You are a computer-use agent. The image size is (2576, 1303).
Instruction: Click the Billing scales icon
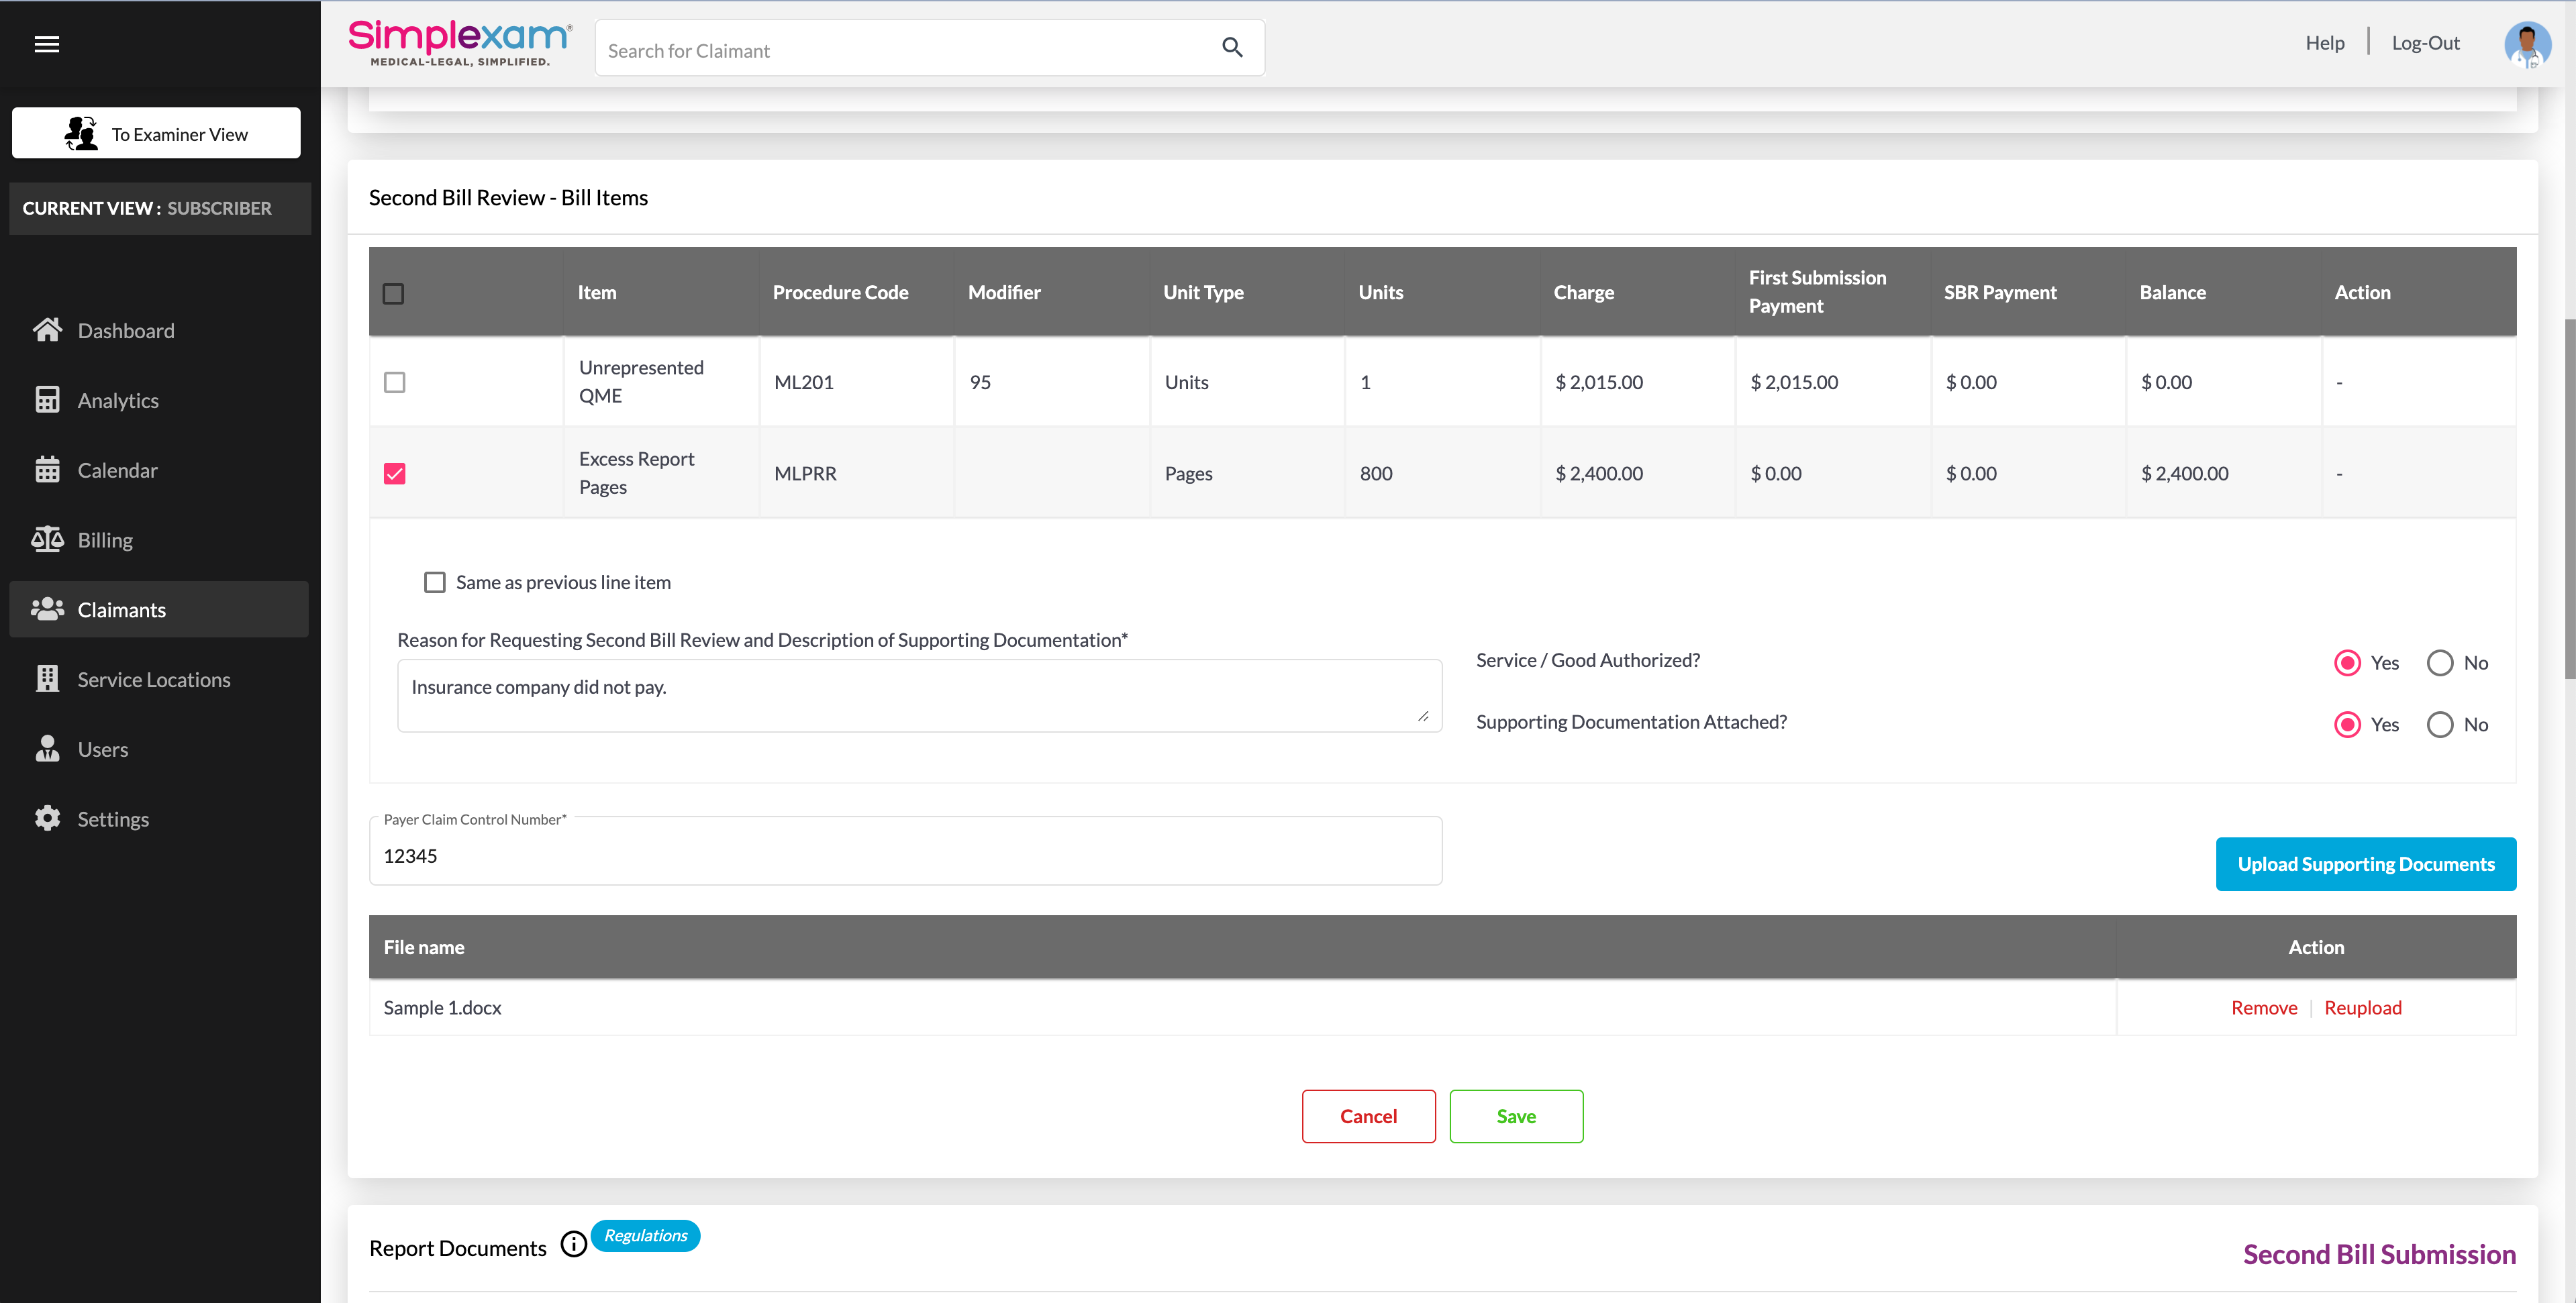[x=47, y=540]
